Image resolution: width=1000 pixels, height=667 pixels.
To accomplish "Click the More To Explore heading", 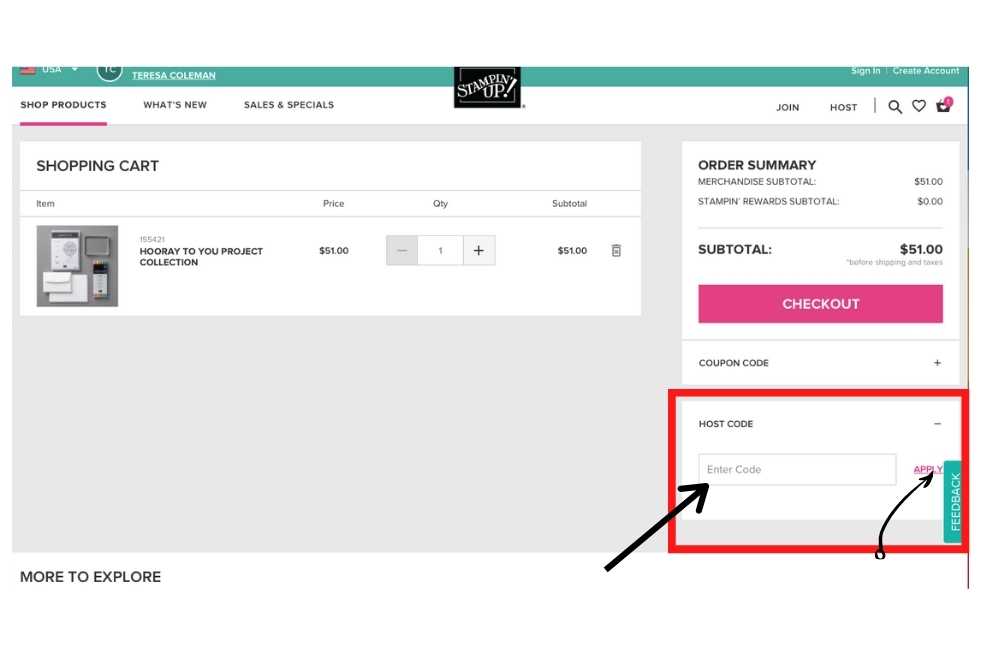I will click(x=91, y=577).
